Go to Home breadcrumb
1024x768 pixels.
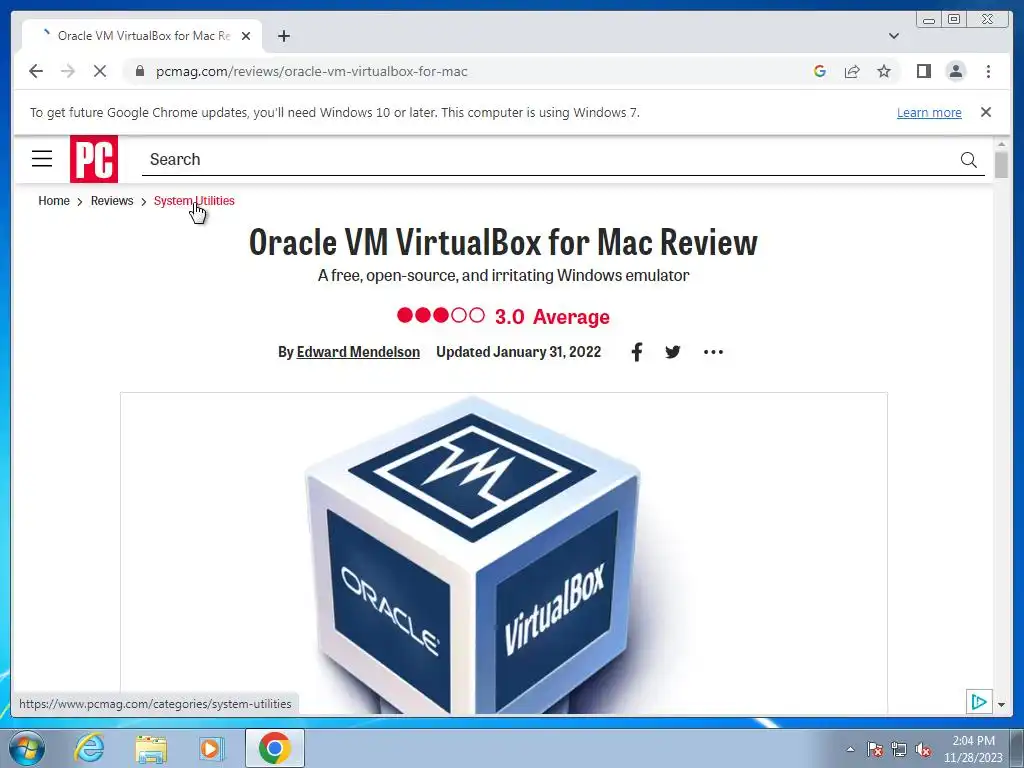click(54, 200)
